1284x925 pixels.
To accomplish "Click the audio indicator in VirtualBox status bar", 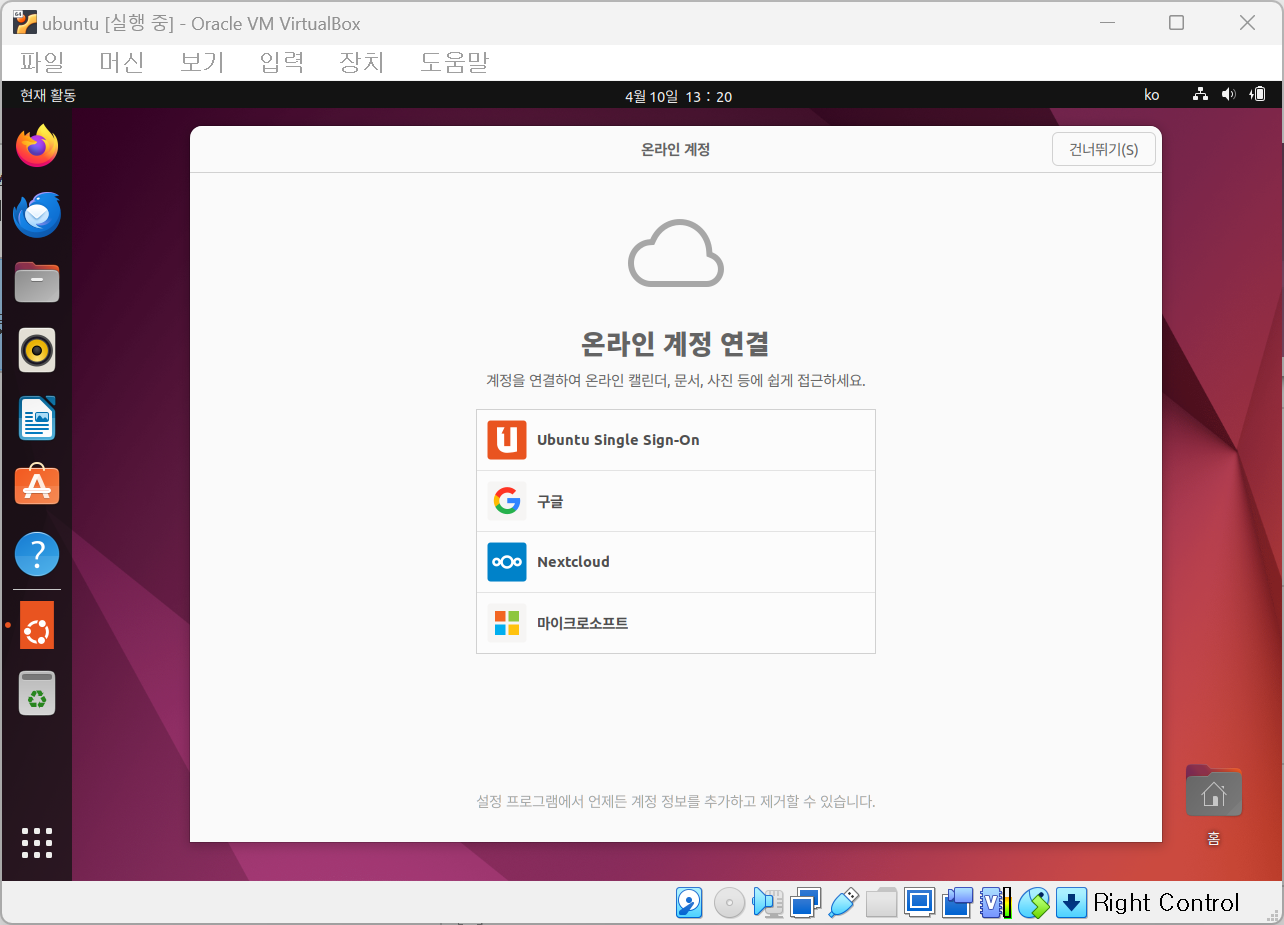I will pos(767,903).
